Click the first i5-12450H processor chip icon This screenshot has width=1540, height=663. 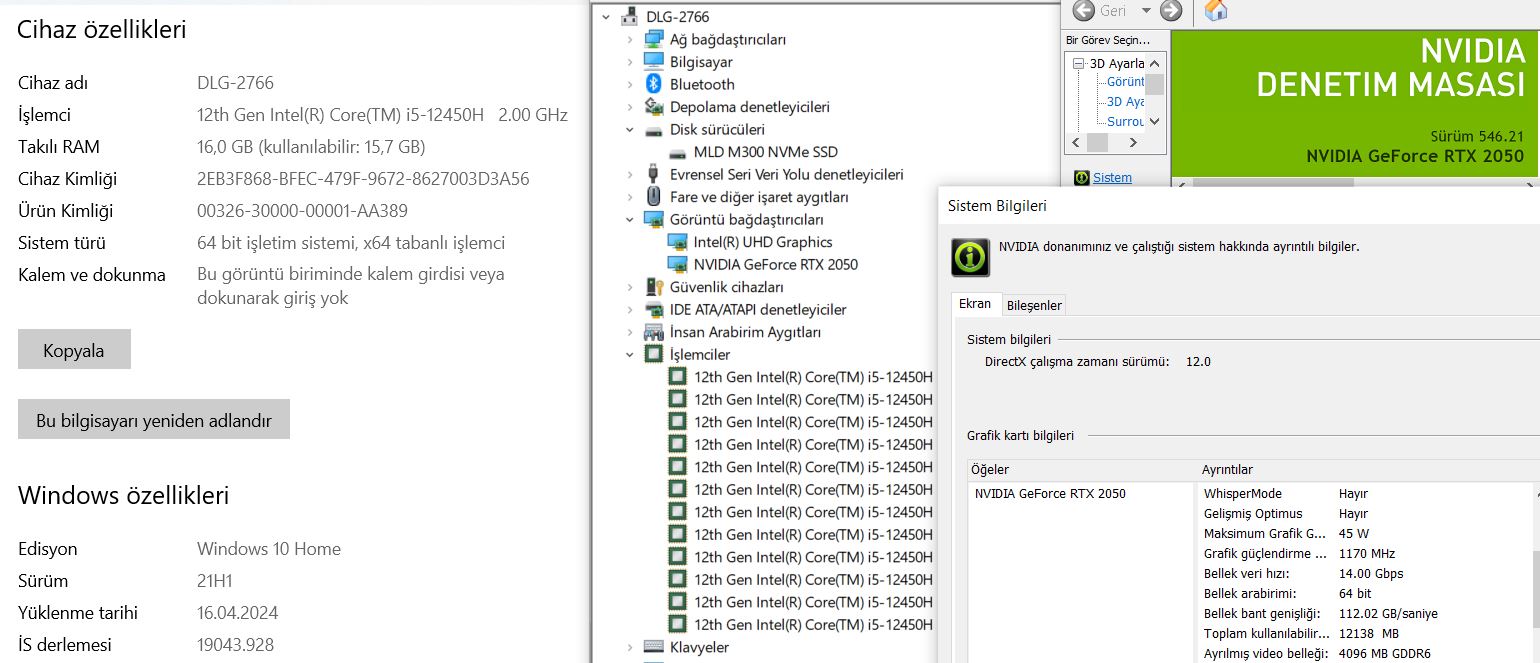pyautogui.click(x=678, y=377)
